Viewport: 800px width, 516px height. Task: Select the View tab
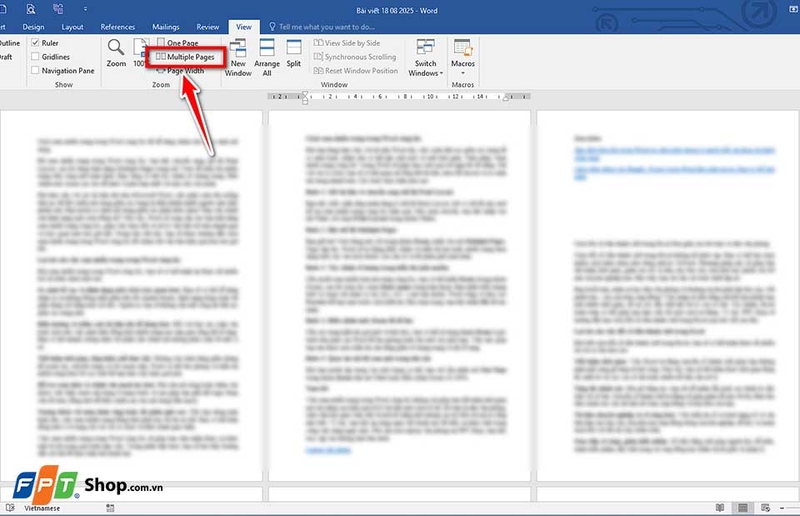243,27
